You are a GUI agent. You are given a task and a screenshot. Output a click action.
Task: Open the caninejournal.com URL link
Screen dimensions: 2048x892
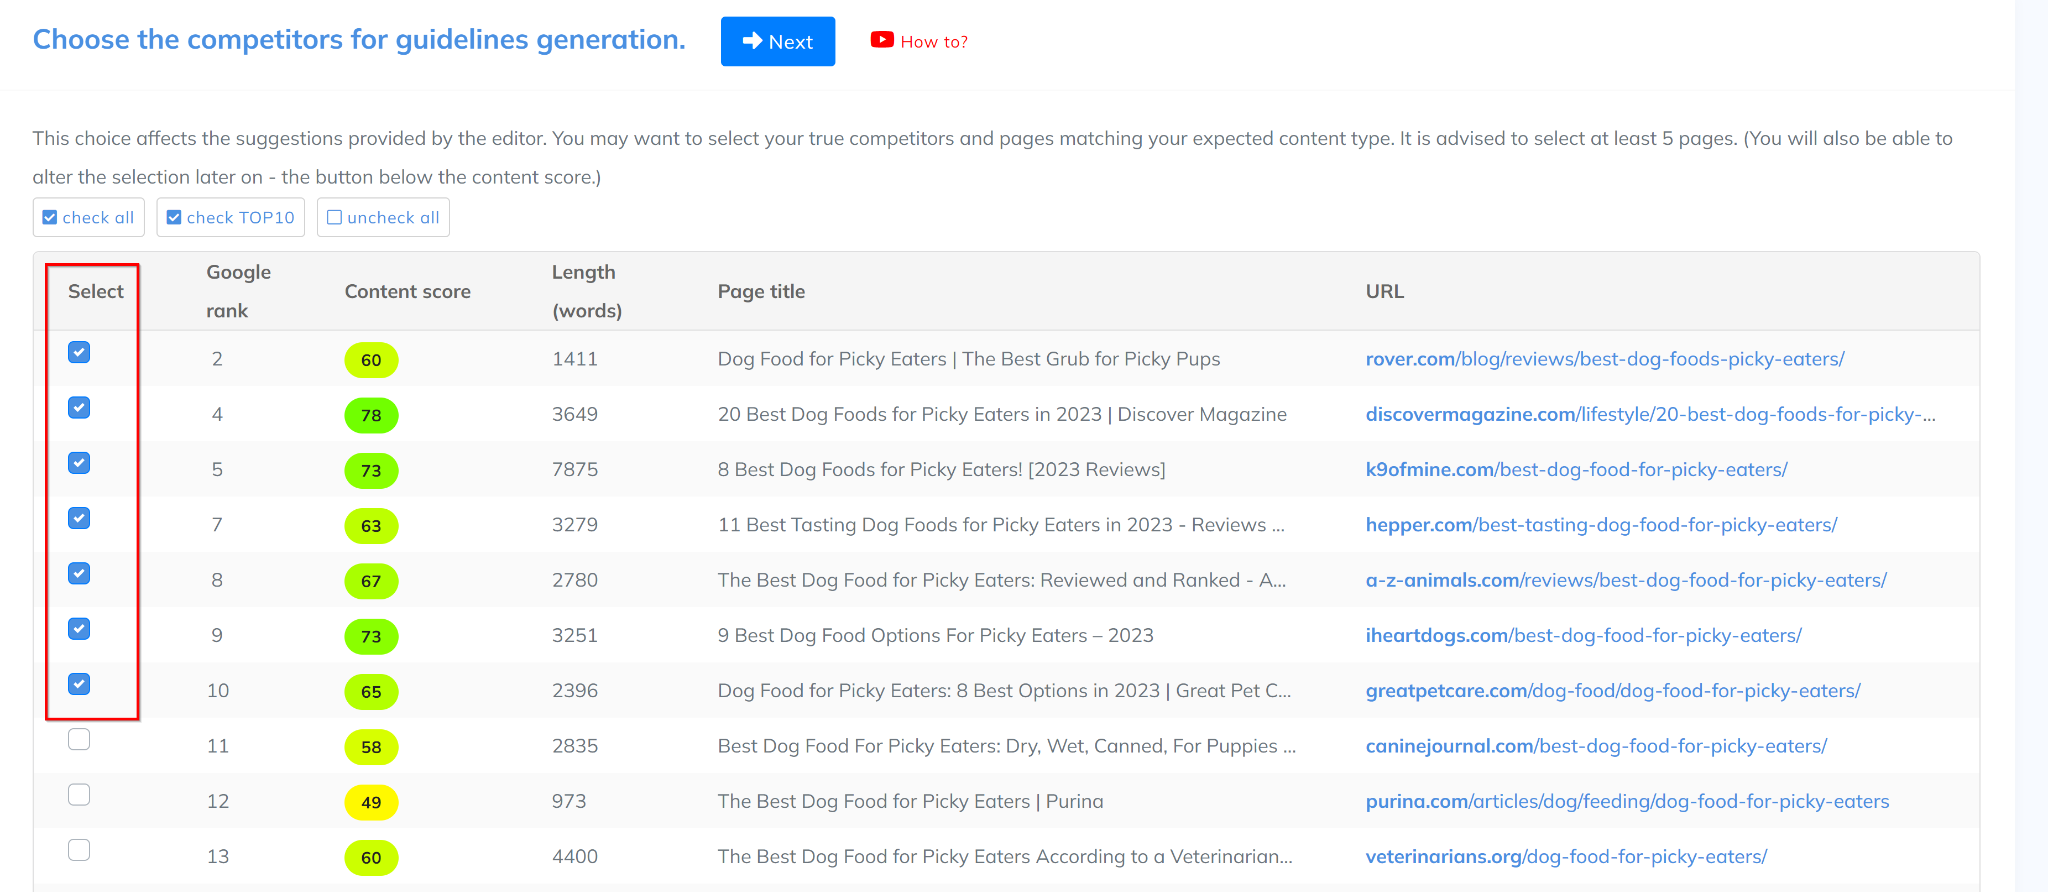pyautogui.click(x=1597, y=746)
